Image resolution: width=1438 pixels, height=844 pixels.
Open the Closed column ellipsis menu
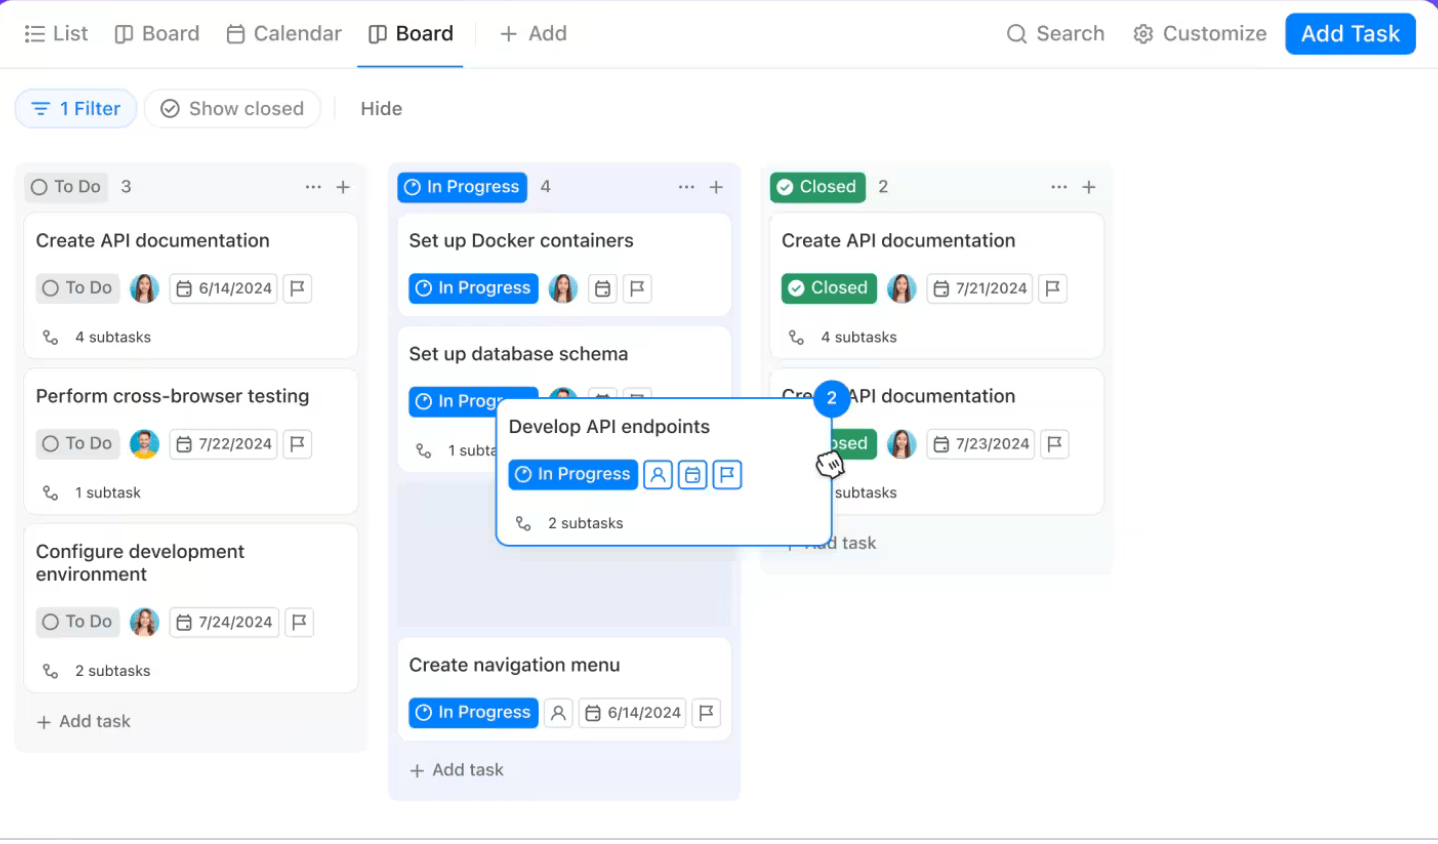click(1059, 187)
